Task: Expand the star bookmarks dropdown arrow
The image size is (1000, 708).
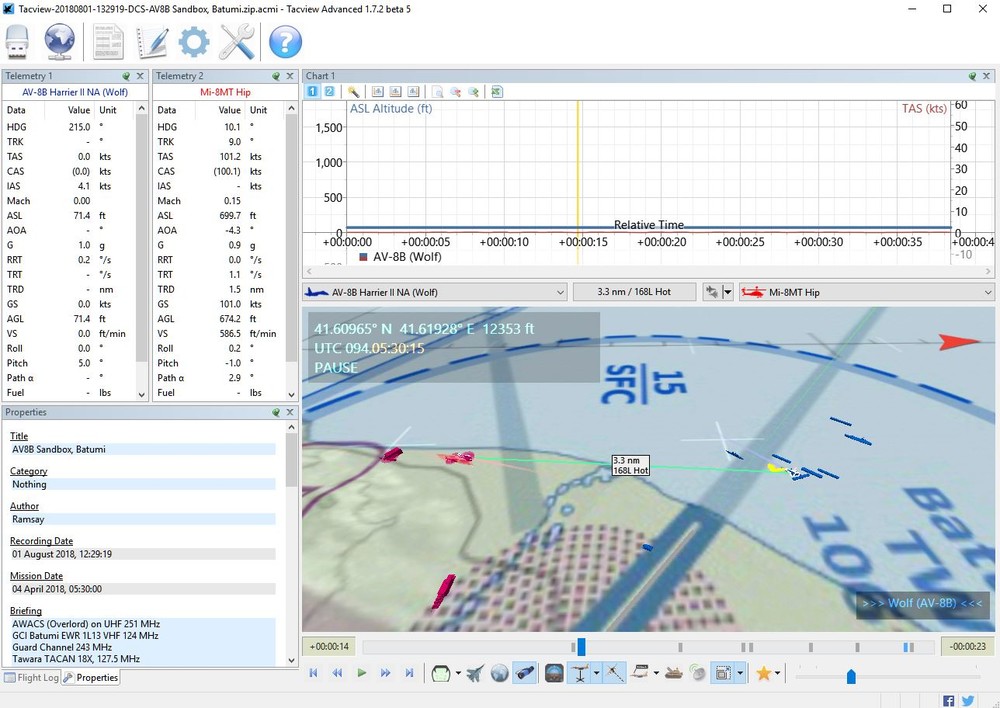Action: pos(780,674)
